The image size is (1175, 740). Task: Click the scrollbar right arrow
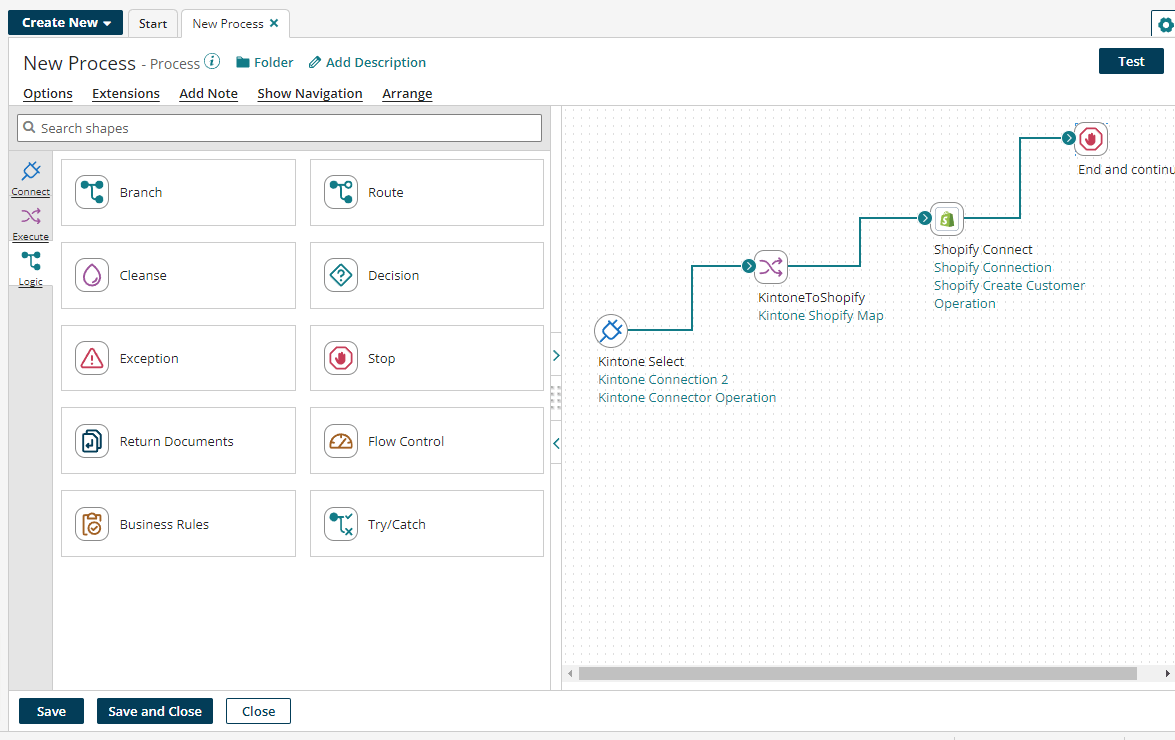click(1167, 673)
